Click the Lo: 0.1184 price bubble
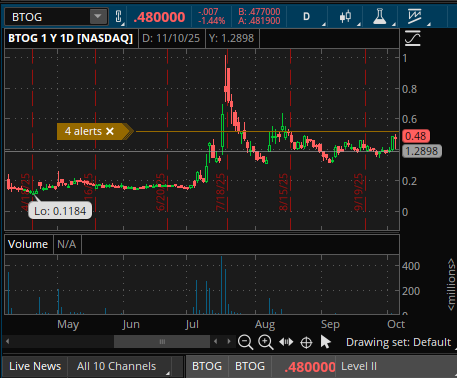The height and width of the screenshot is (378, 457). (60, 211)
